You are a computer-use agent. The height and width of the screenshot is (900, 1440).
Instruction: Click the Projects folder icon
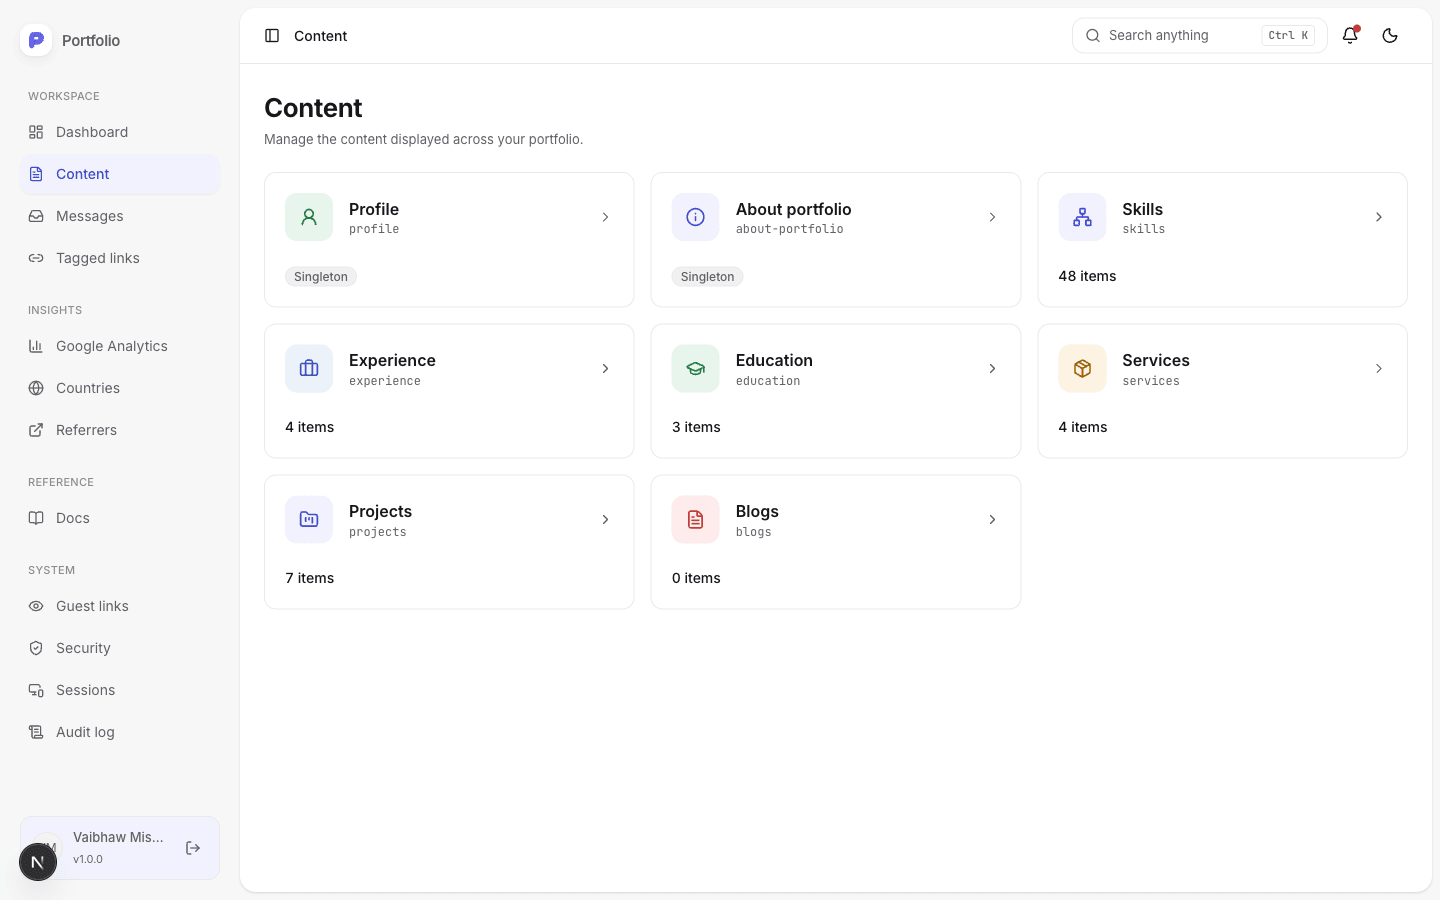309,520
